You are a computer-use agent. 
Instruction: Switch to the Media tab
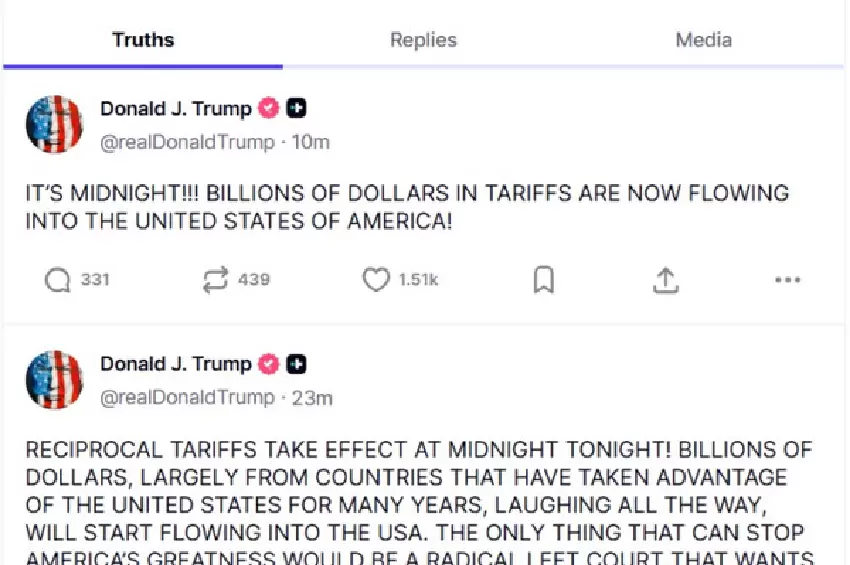pos(703,40)
